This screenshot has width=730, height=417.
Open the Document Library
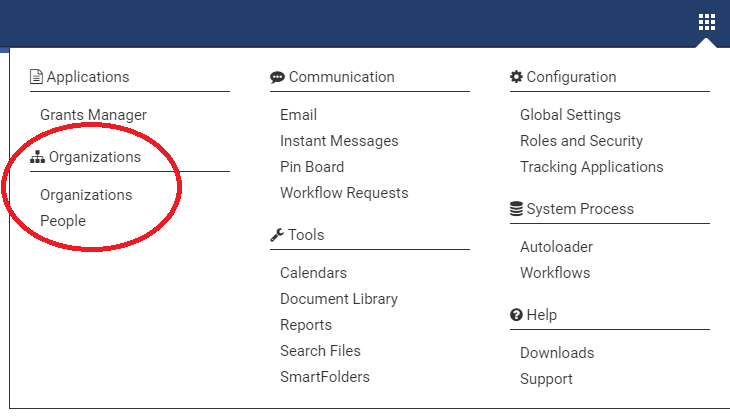(339, 299)
